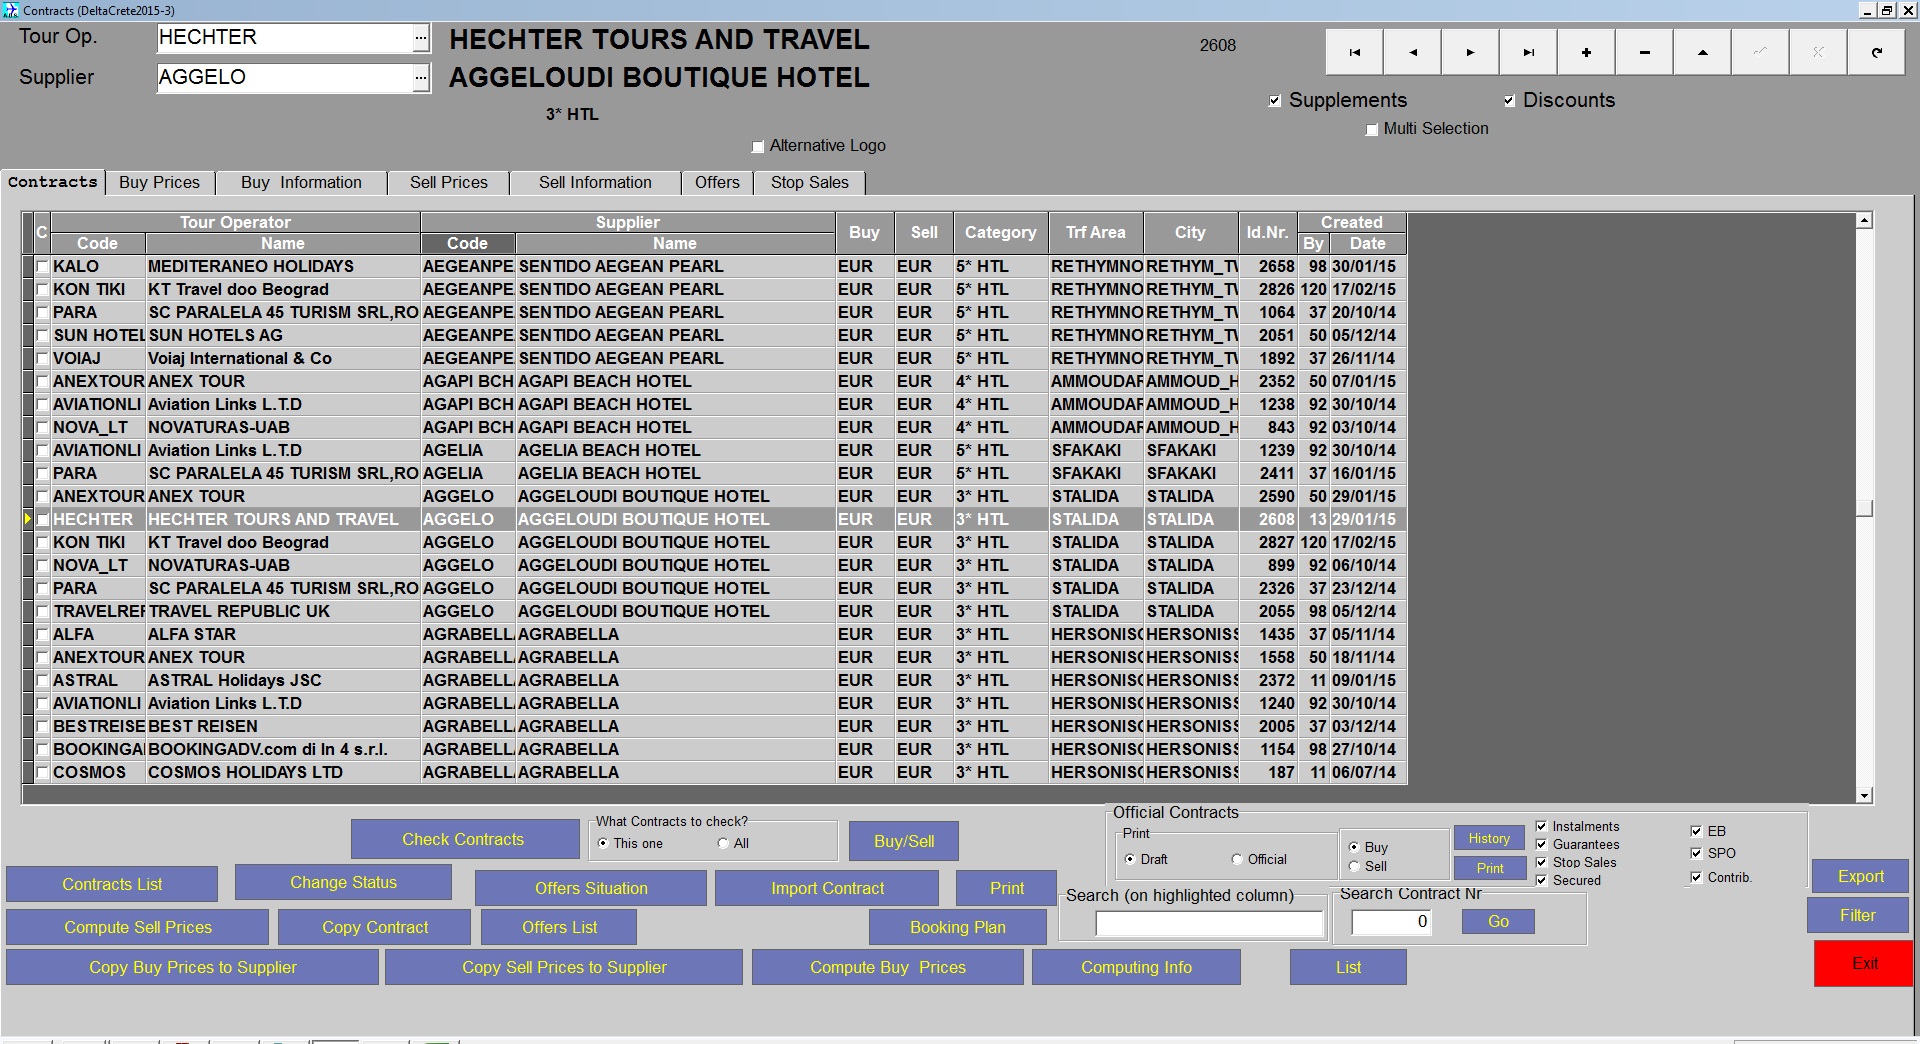Click the Search Contract Nr field
The image size is (1920, 1044).
coord(1391,922)
